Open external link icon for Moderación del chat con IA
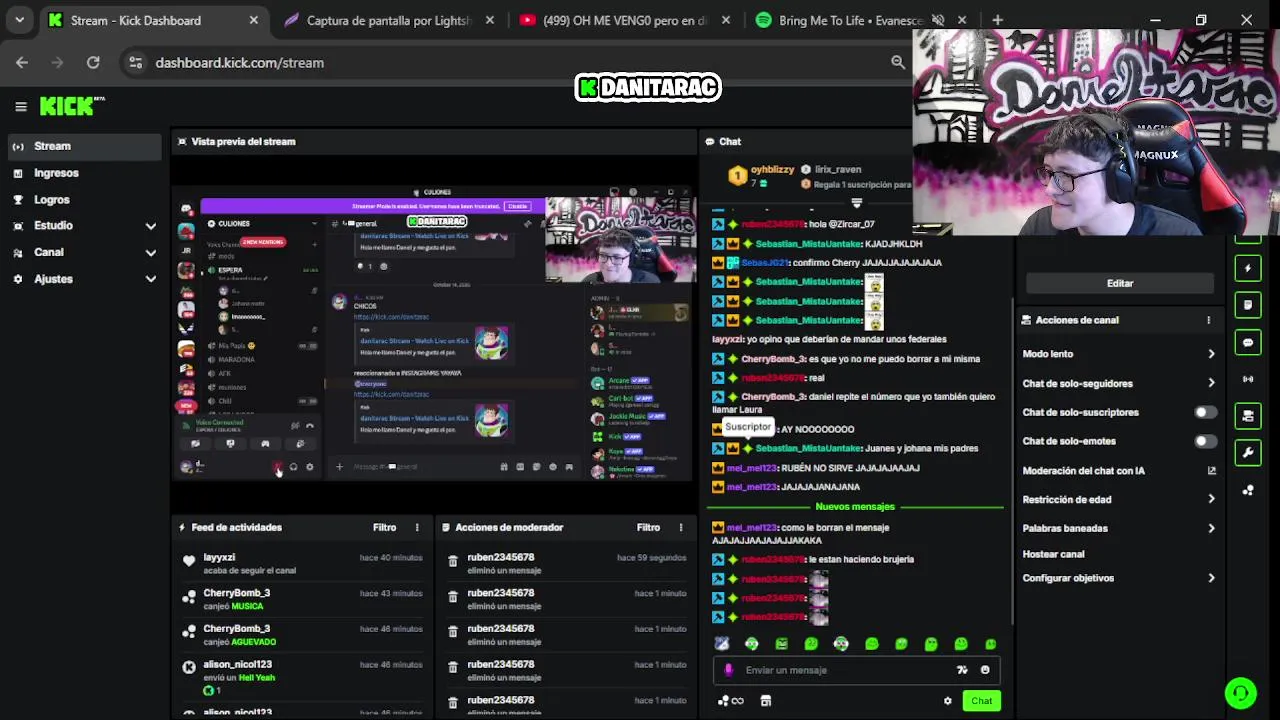The image size is (1280, 720). [1211, 471]
